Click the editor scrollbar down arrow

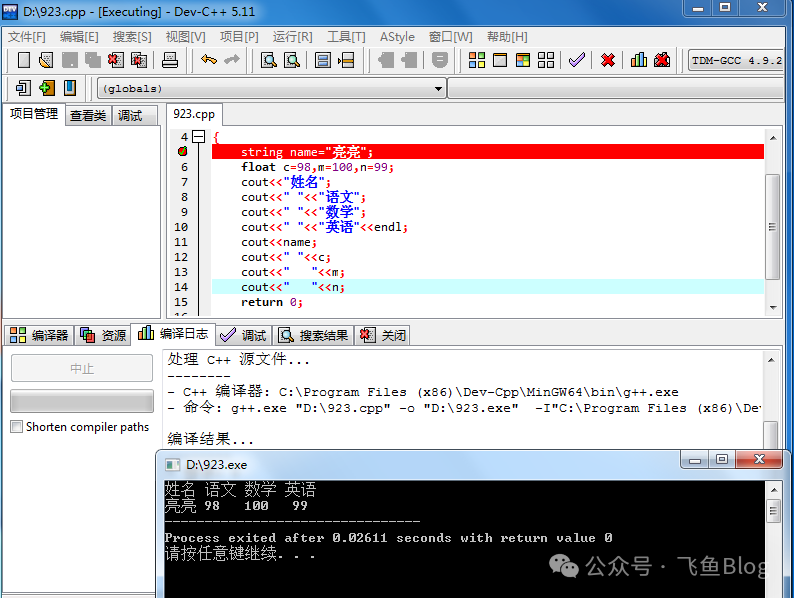click(x=773, y=307)
